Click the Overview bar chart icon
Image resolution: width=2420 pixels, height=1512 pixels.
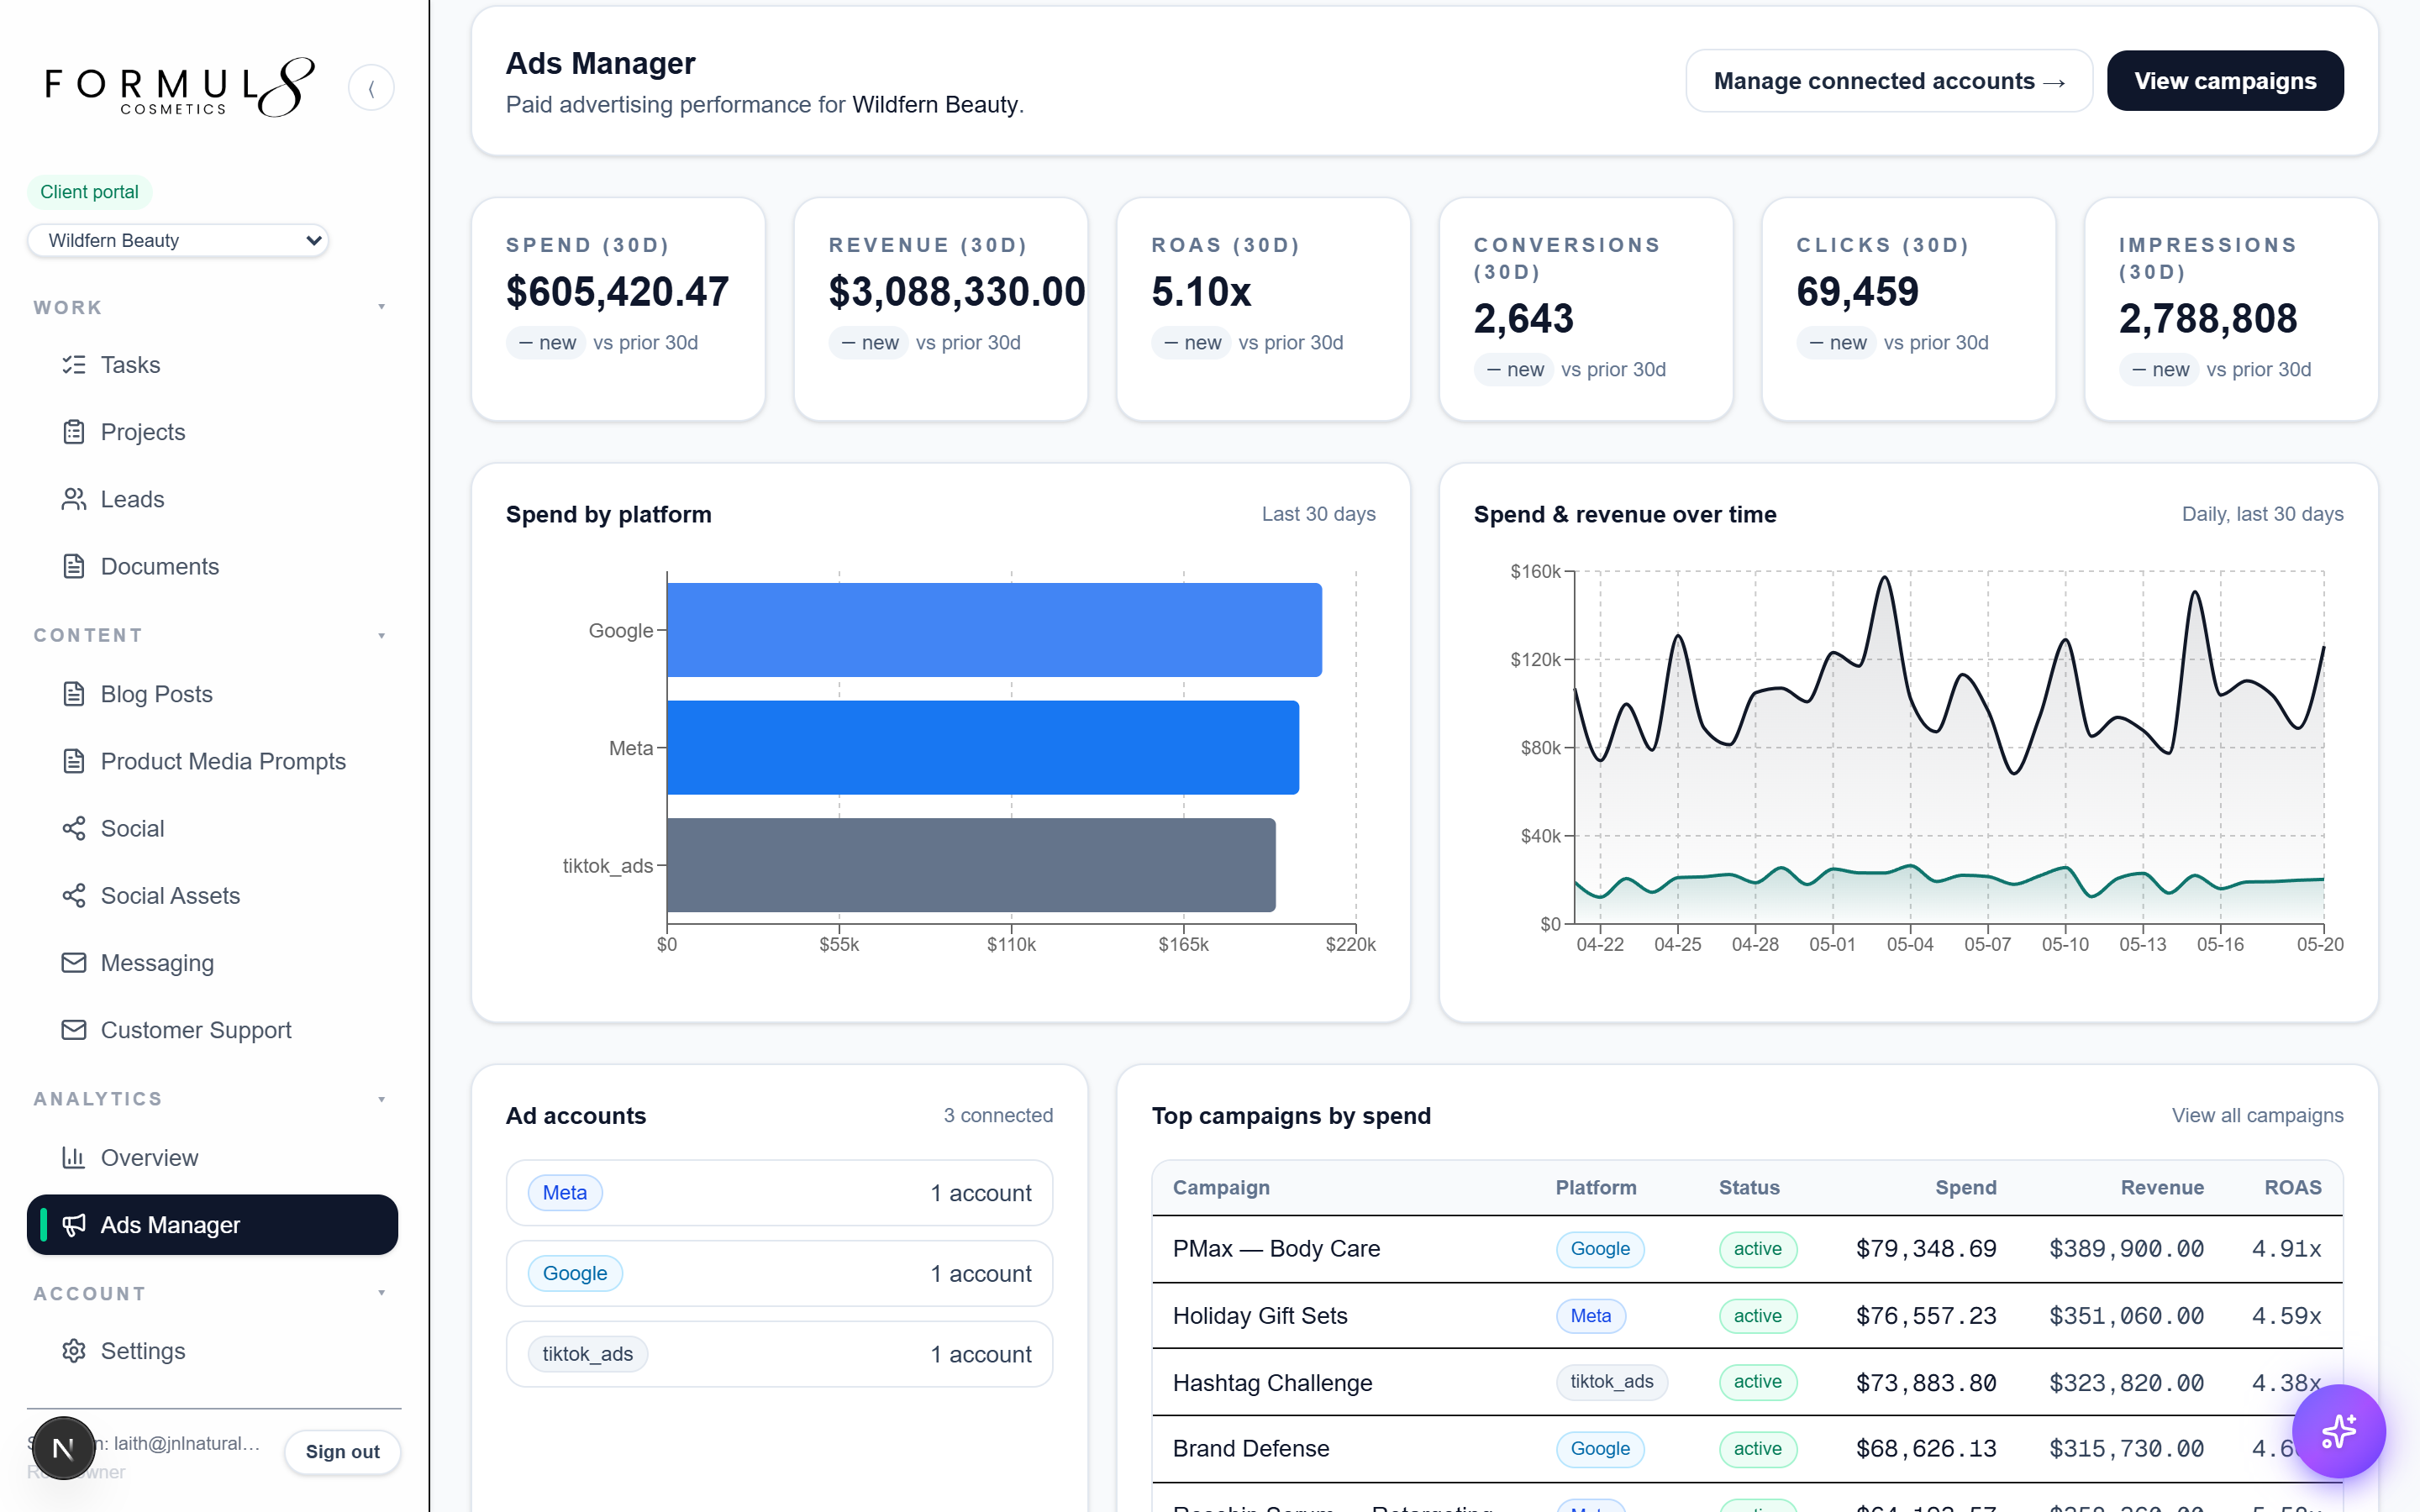[74, 1157]
